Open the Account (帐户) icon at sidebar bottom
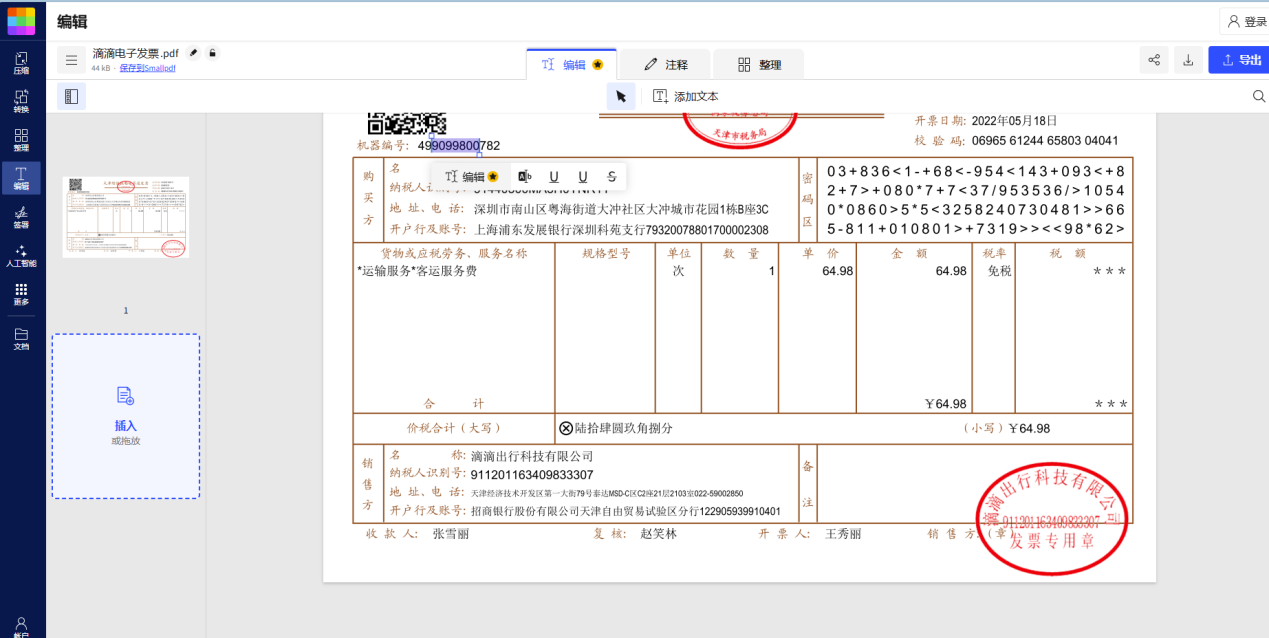Viewport: 1269px width, 638px height. pos(21,626)
